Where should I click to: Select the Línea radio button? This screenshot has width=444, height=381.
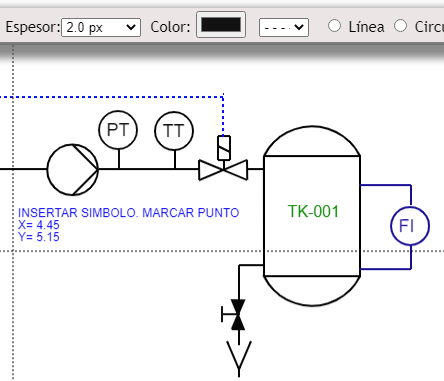pos(334,26)
